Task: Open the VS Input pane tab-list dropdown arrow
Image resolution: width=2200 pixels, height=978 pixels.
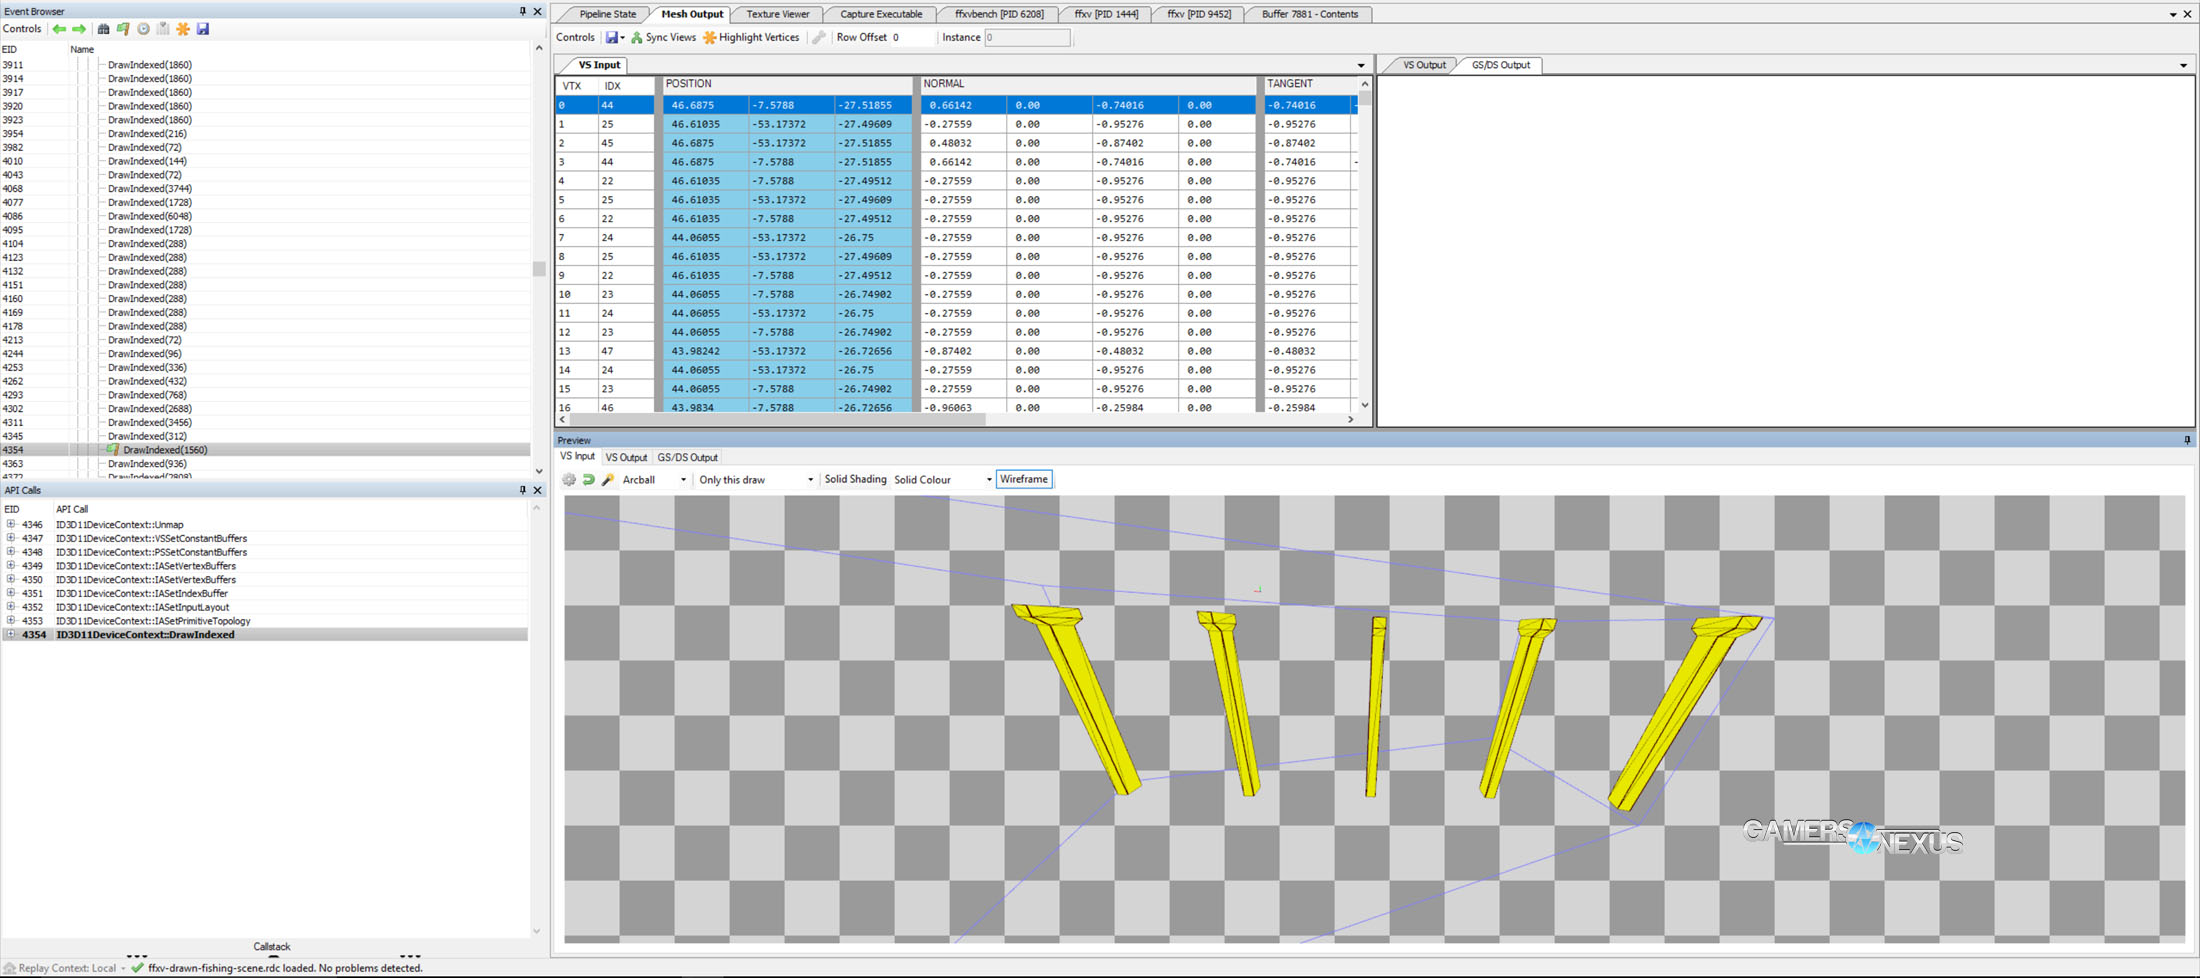Action: pos(1361,66)
